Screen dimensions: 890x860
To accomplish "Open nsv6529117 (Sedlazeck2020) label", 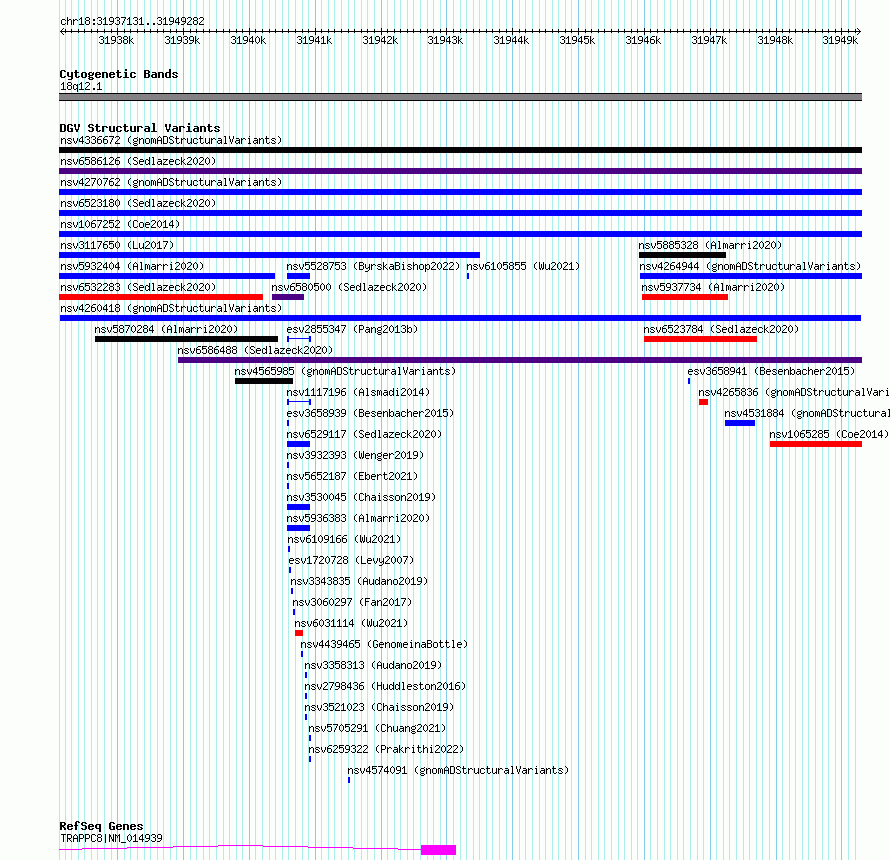I will click(x=364, y=434).
